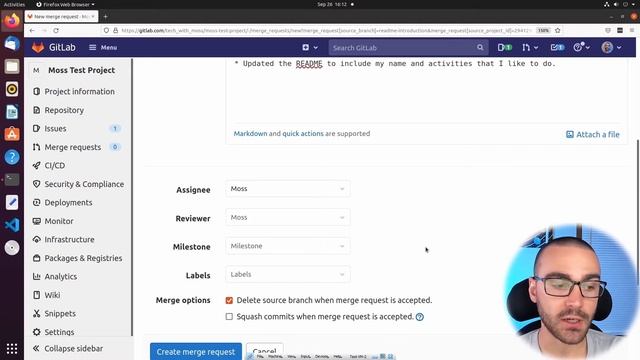This screenshot has width=640, height=360.
Task: Open the user avatar menu
Action: pyautogui.click(x=611, y=47)
